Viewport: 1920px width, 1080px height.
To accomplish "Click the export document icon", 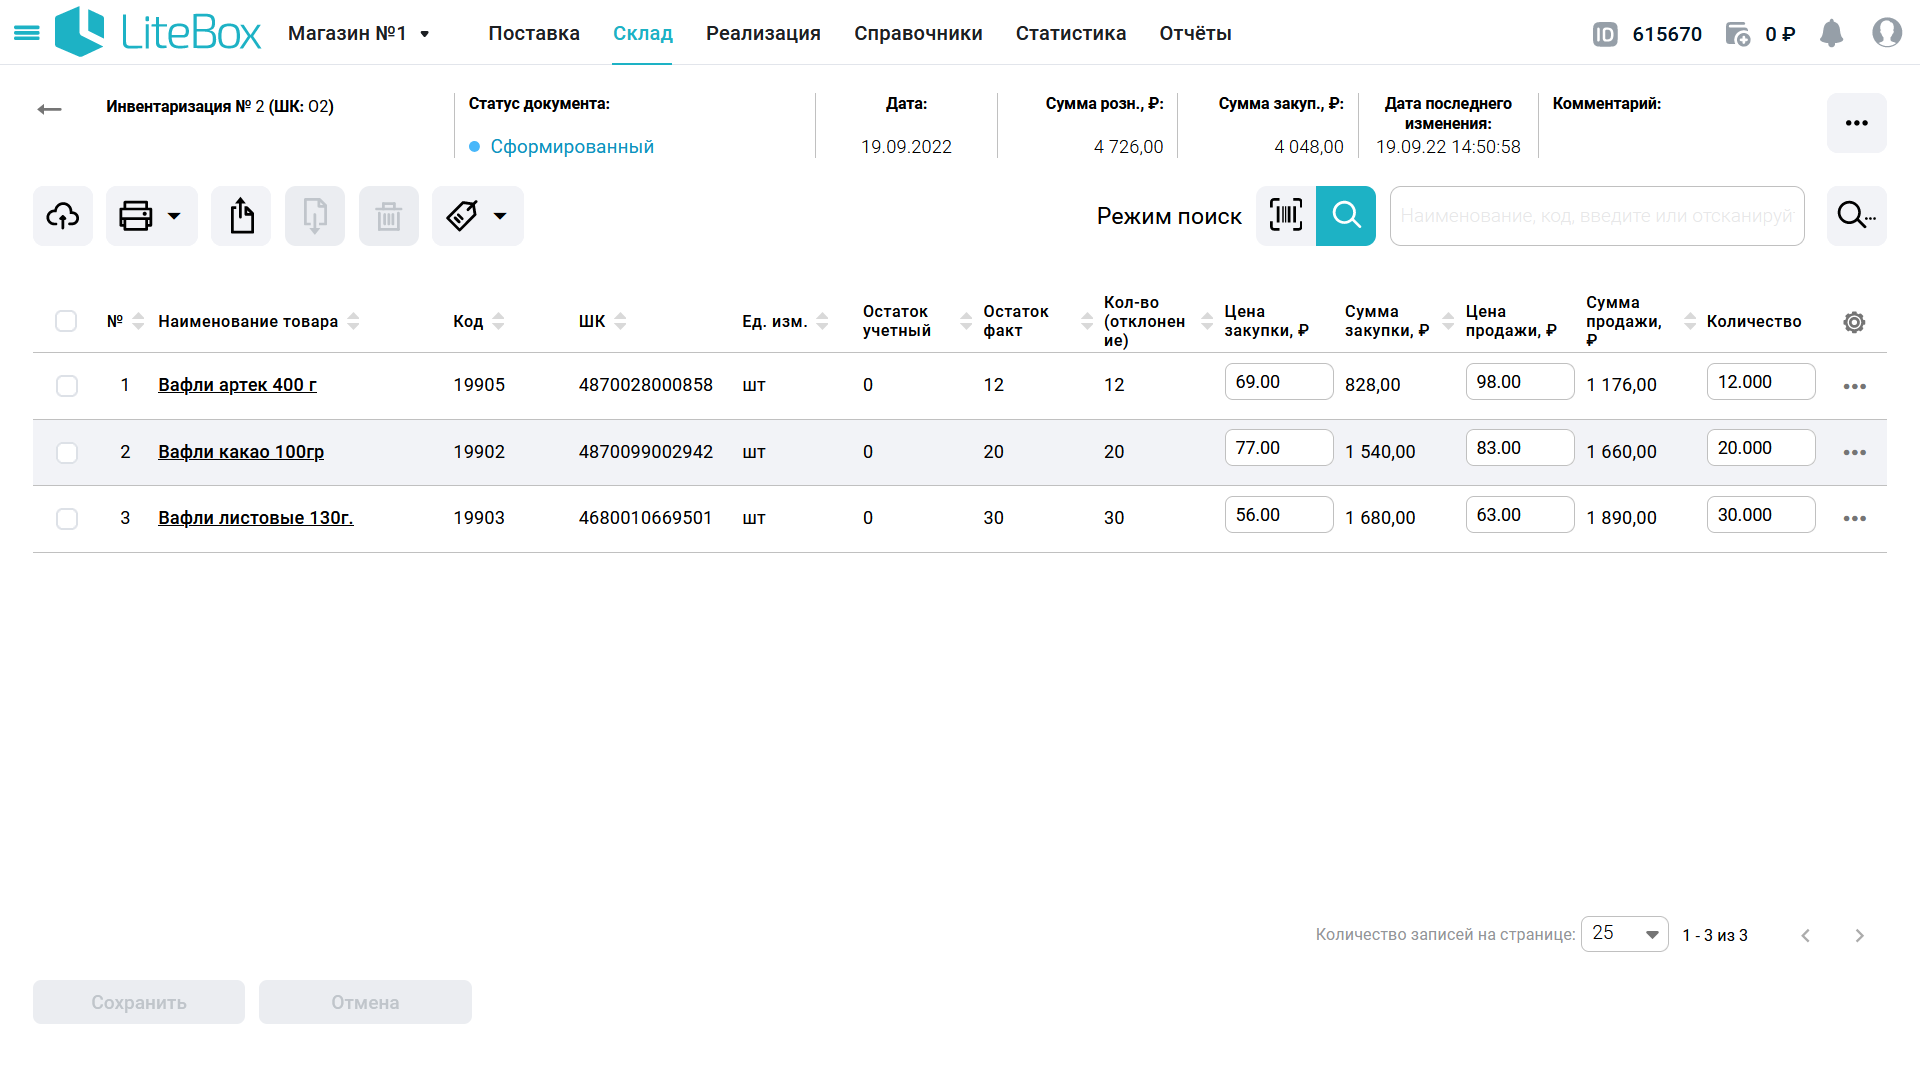I will 241,216.
